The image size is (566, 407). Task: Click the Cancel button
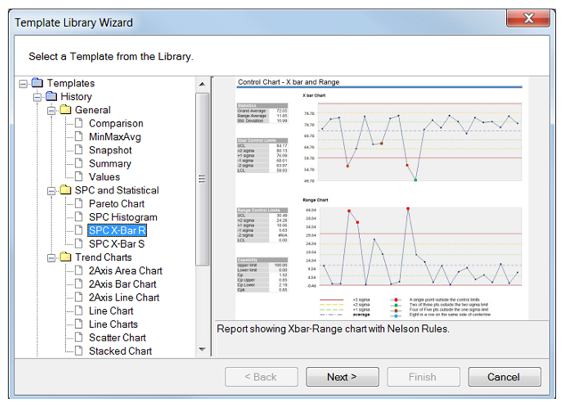[x=504, y=377]
